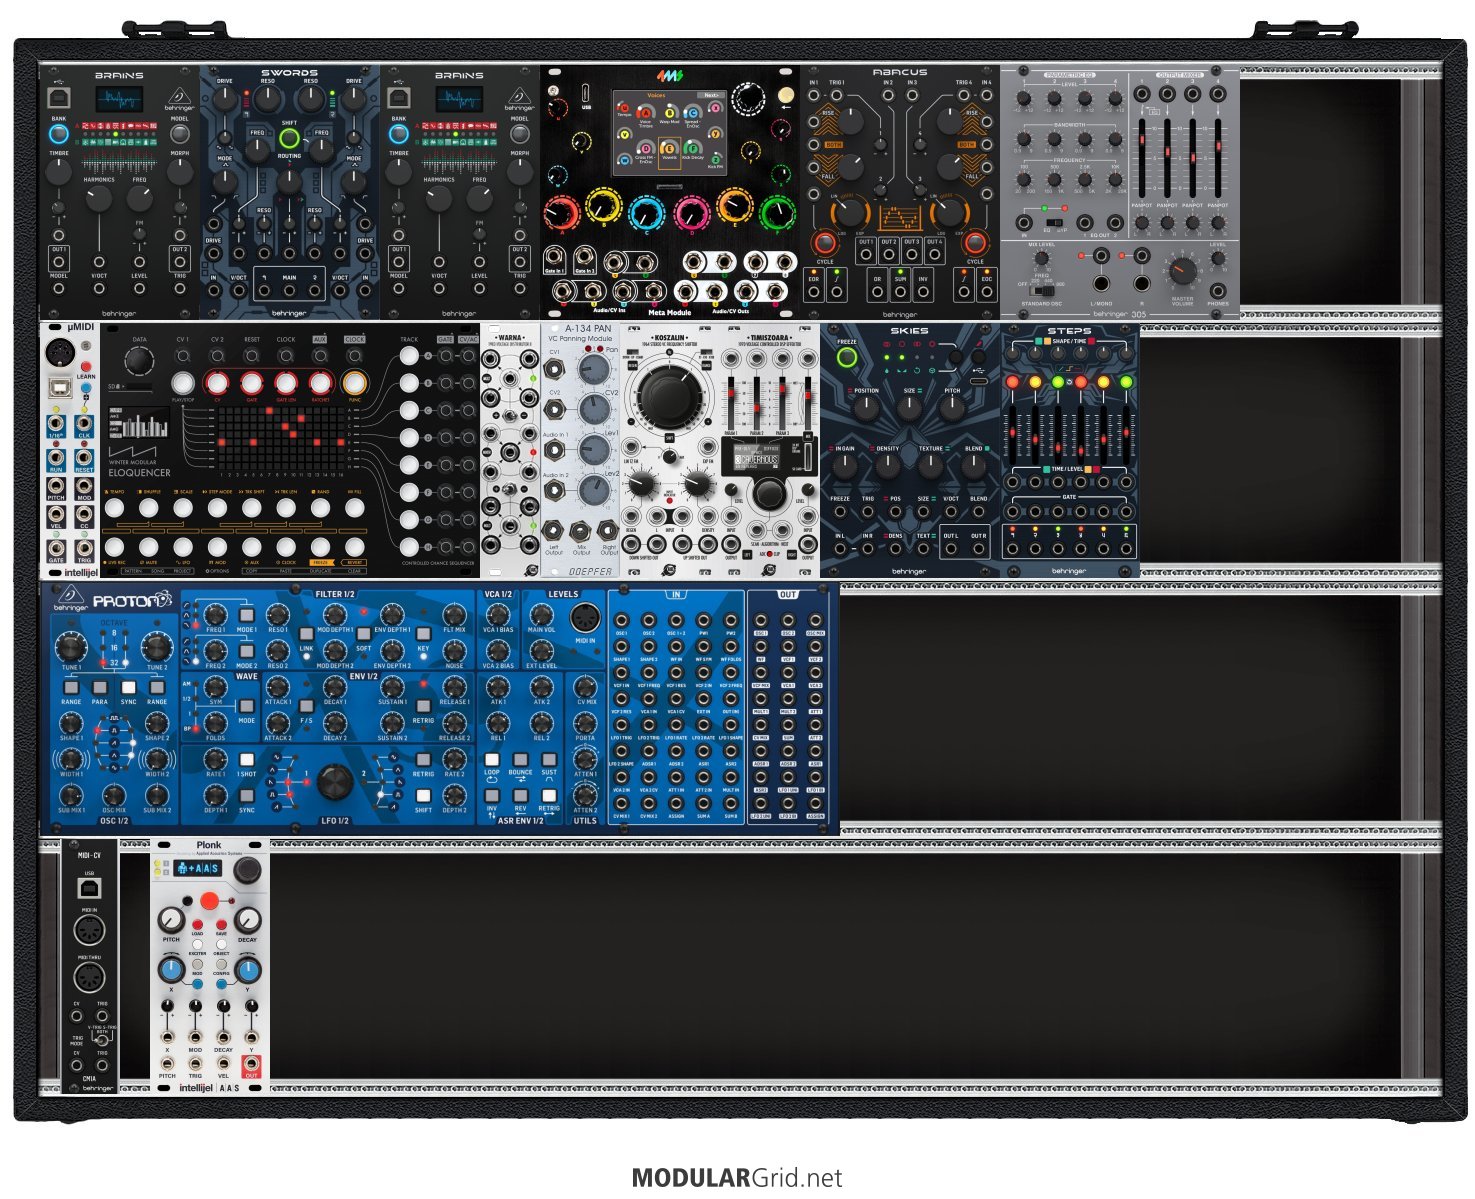Click the blue BANK button on the leftmost Brains
1475x1199 pixels.
click(x=59, y=134)
